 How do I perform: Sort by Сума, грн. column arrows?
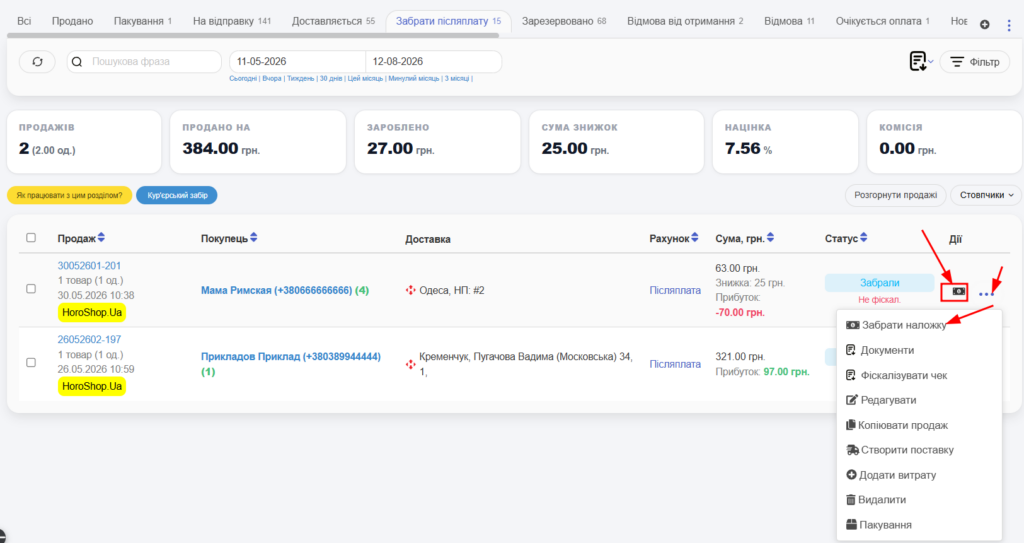click(x=771, y=238)
